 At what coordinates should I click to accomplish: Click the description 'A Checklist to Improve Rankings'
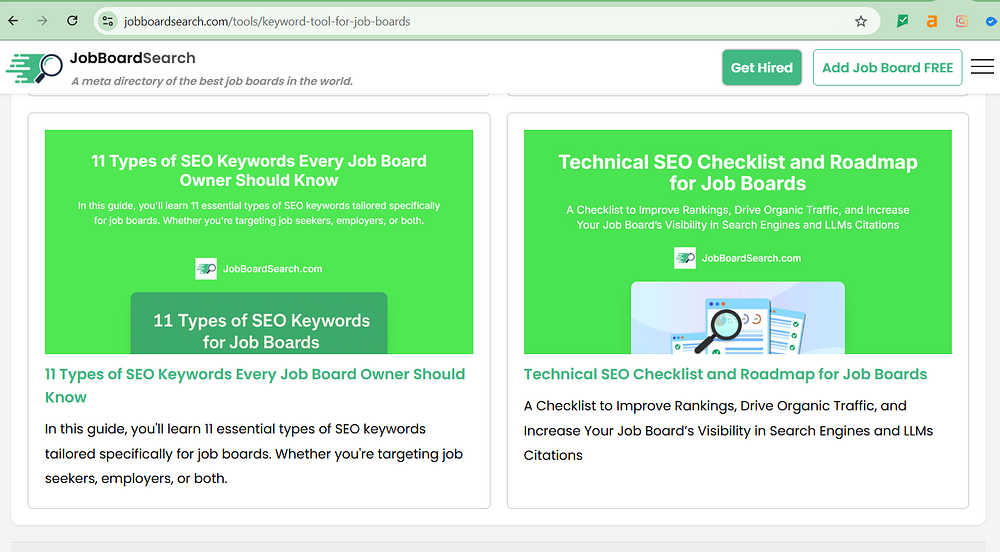[x=728, y=430]
